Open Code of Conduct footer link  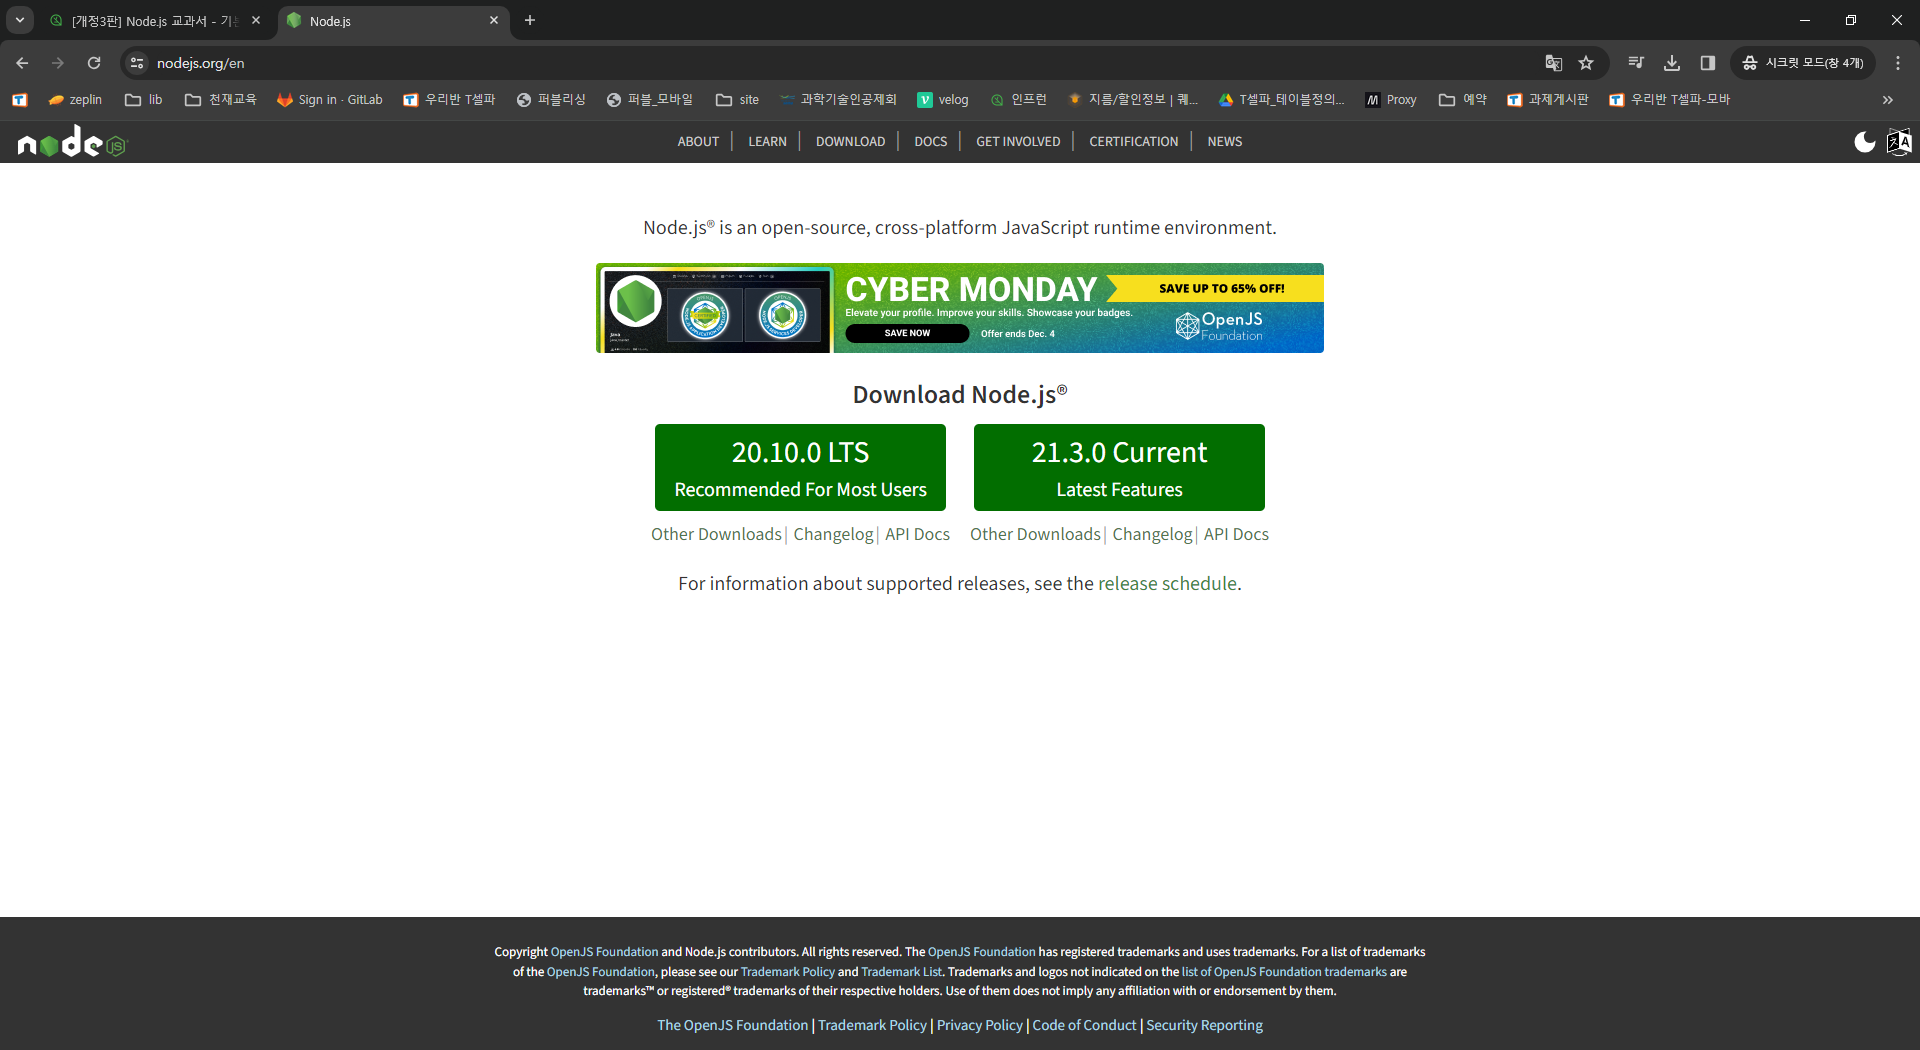pos(1084,1025)
